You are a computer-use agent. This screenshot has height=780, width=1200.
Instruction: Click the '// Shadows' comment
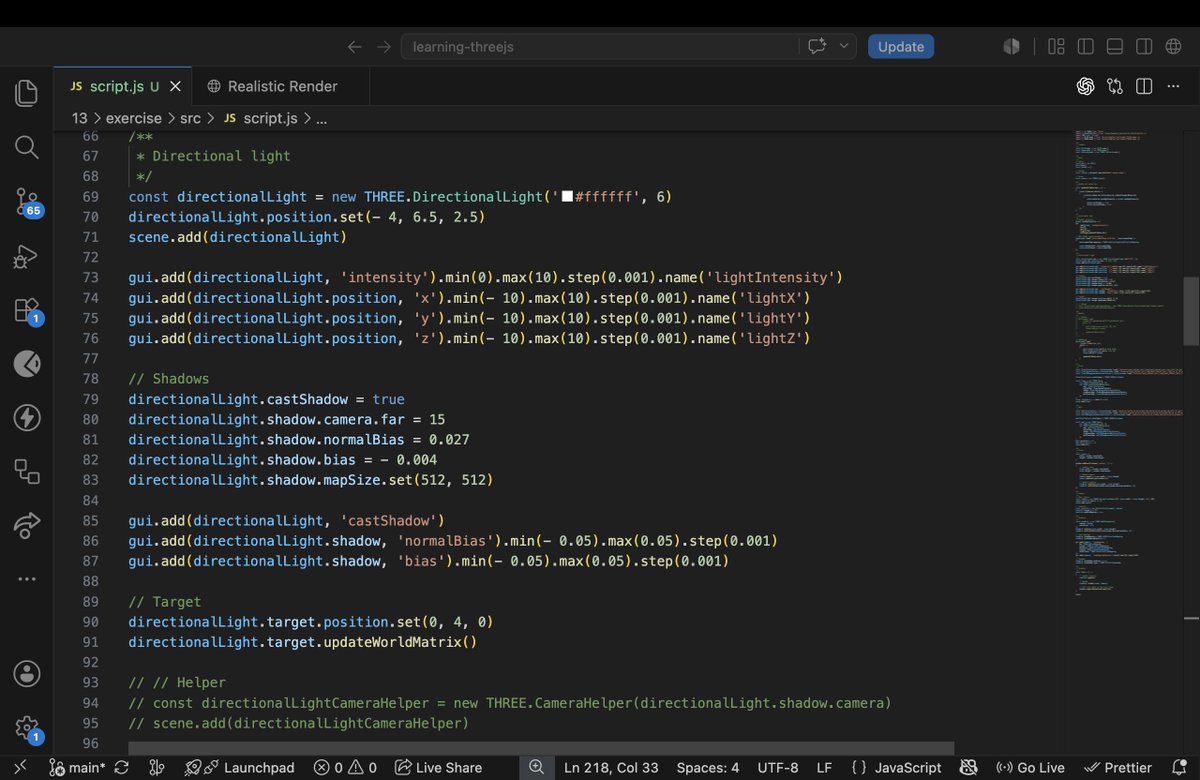coord(169,379)
